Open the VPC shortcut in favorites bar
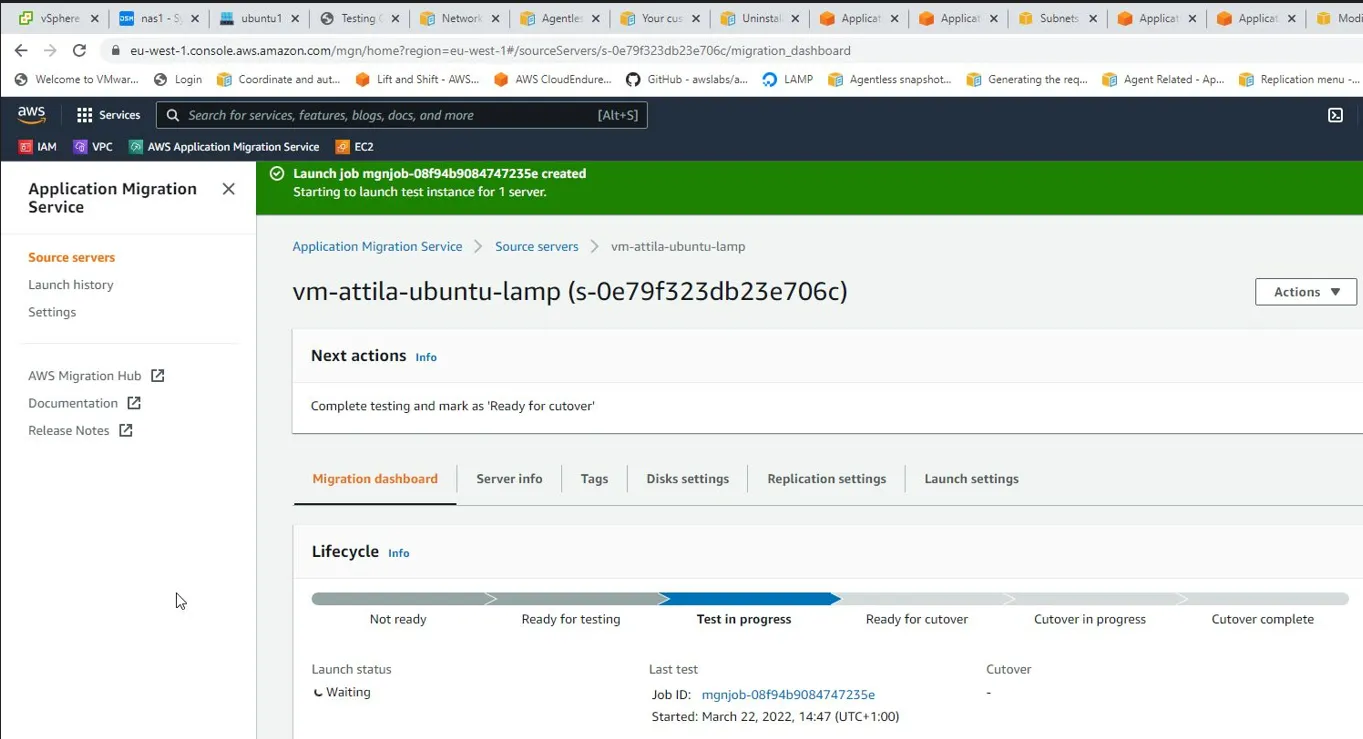Viewport: 1363px width, 739px height. point(93,147)
